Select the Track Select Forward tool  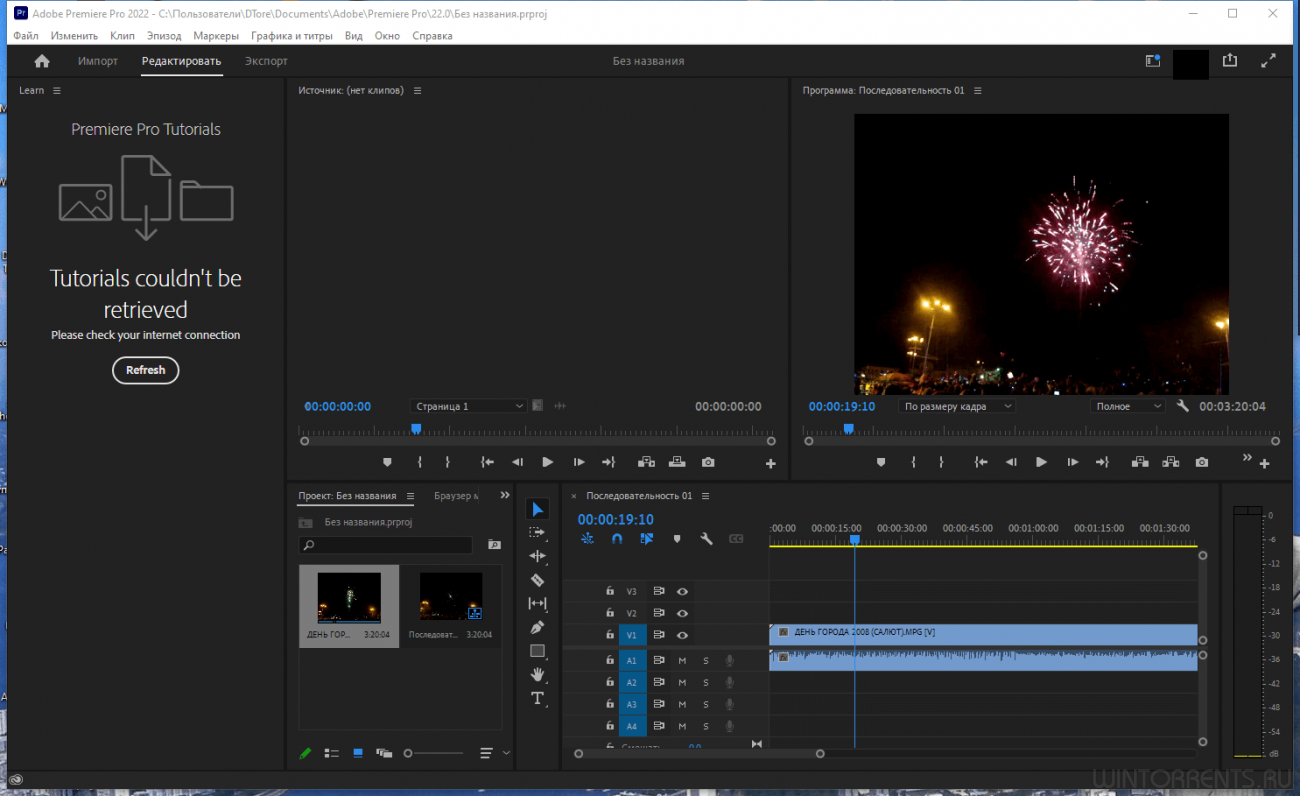[x=537, y=533]
